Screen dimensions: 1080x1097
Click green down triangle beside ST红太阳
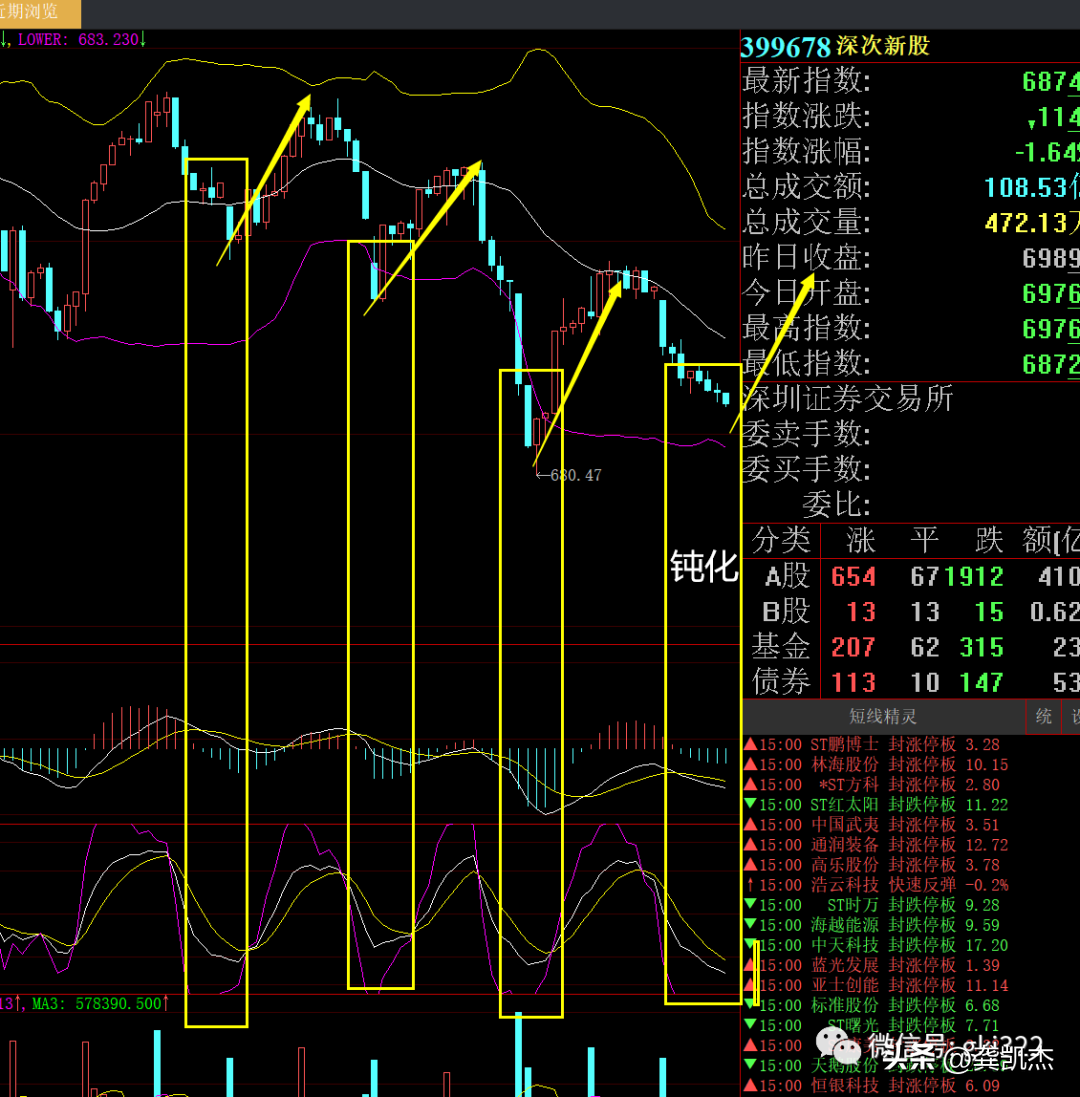749,805
